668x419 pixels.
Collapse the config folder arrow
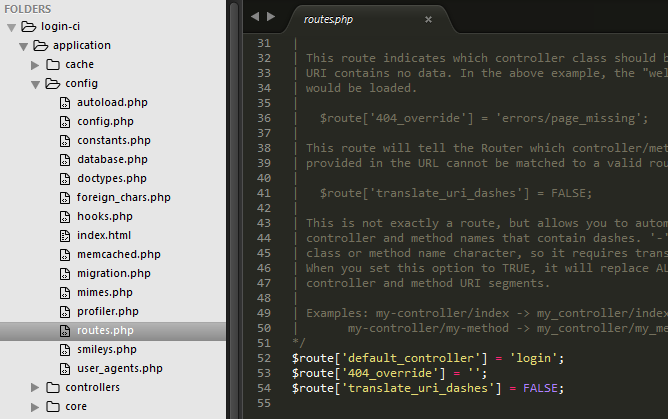coord(35,85)
